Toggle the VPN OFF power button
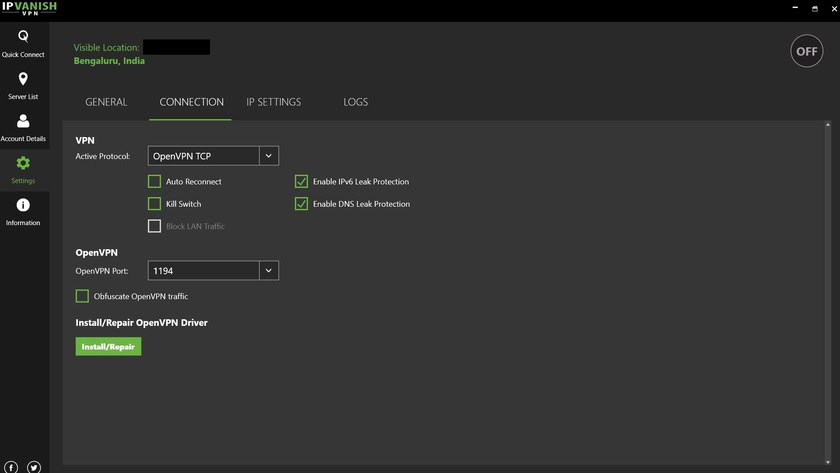This screenshot has width=840, height=473. [806, 51]
